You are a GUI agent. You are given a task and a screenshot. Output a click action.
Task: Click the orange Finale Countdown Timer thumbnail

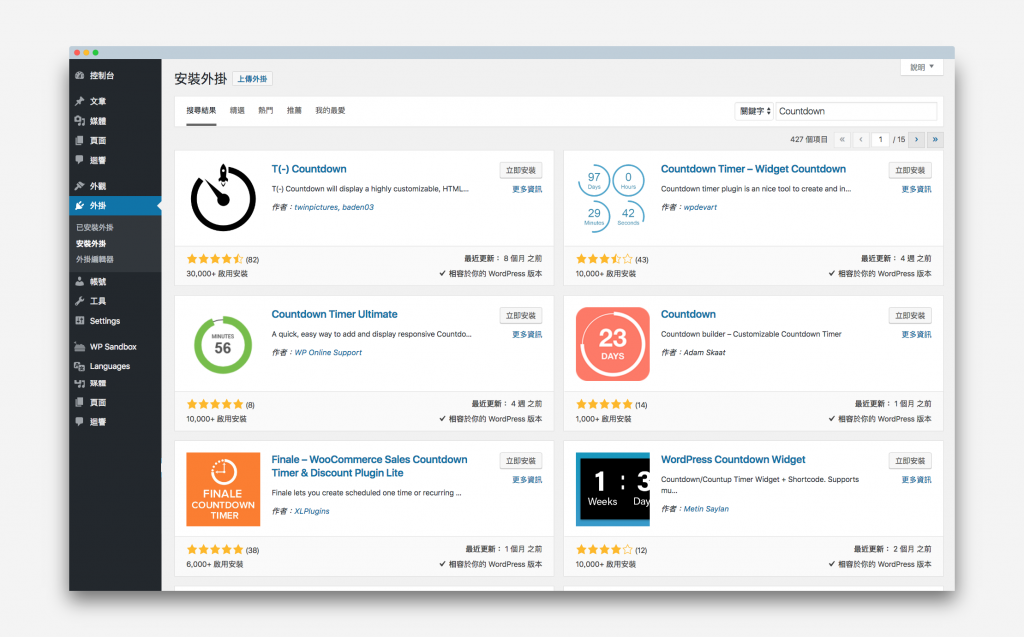coord(223,489)
